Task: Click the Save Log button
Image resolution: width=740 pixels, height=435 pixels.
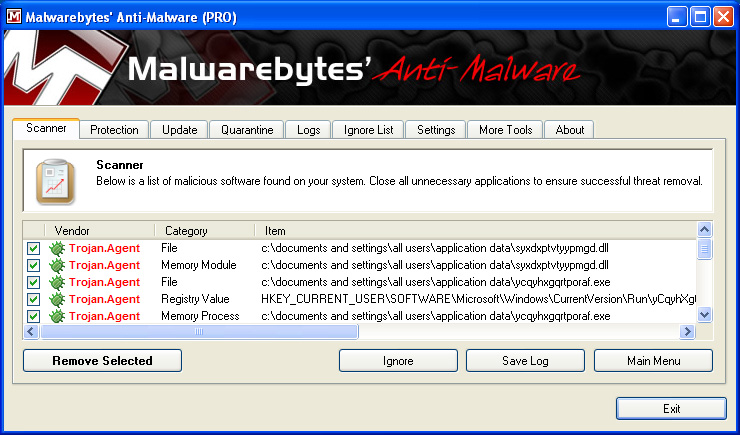Action: pos(525,360)
